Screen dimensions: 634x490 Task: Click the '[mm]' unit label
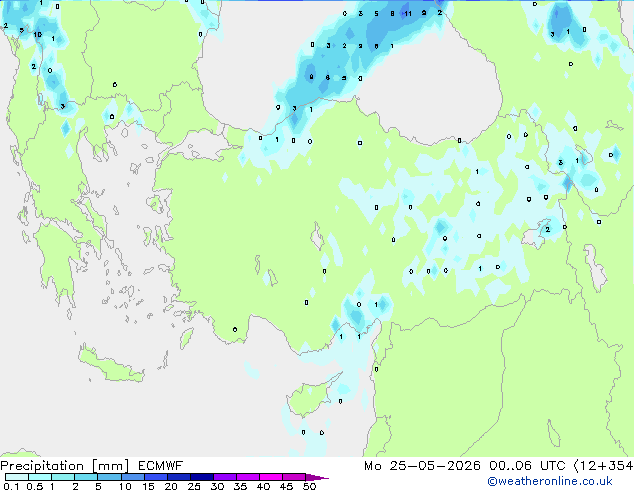coord(110,466)
